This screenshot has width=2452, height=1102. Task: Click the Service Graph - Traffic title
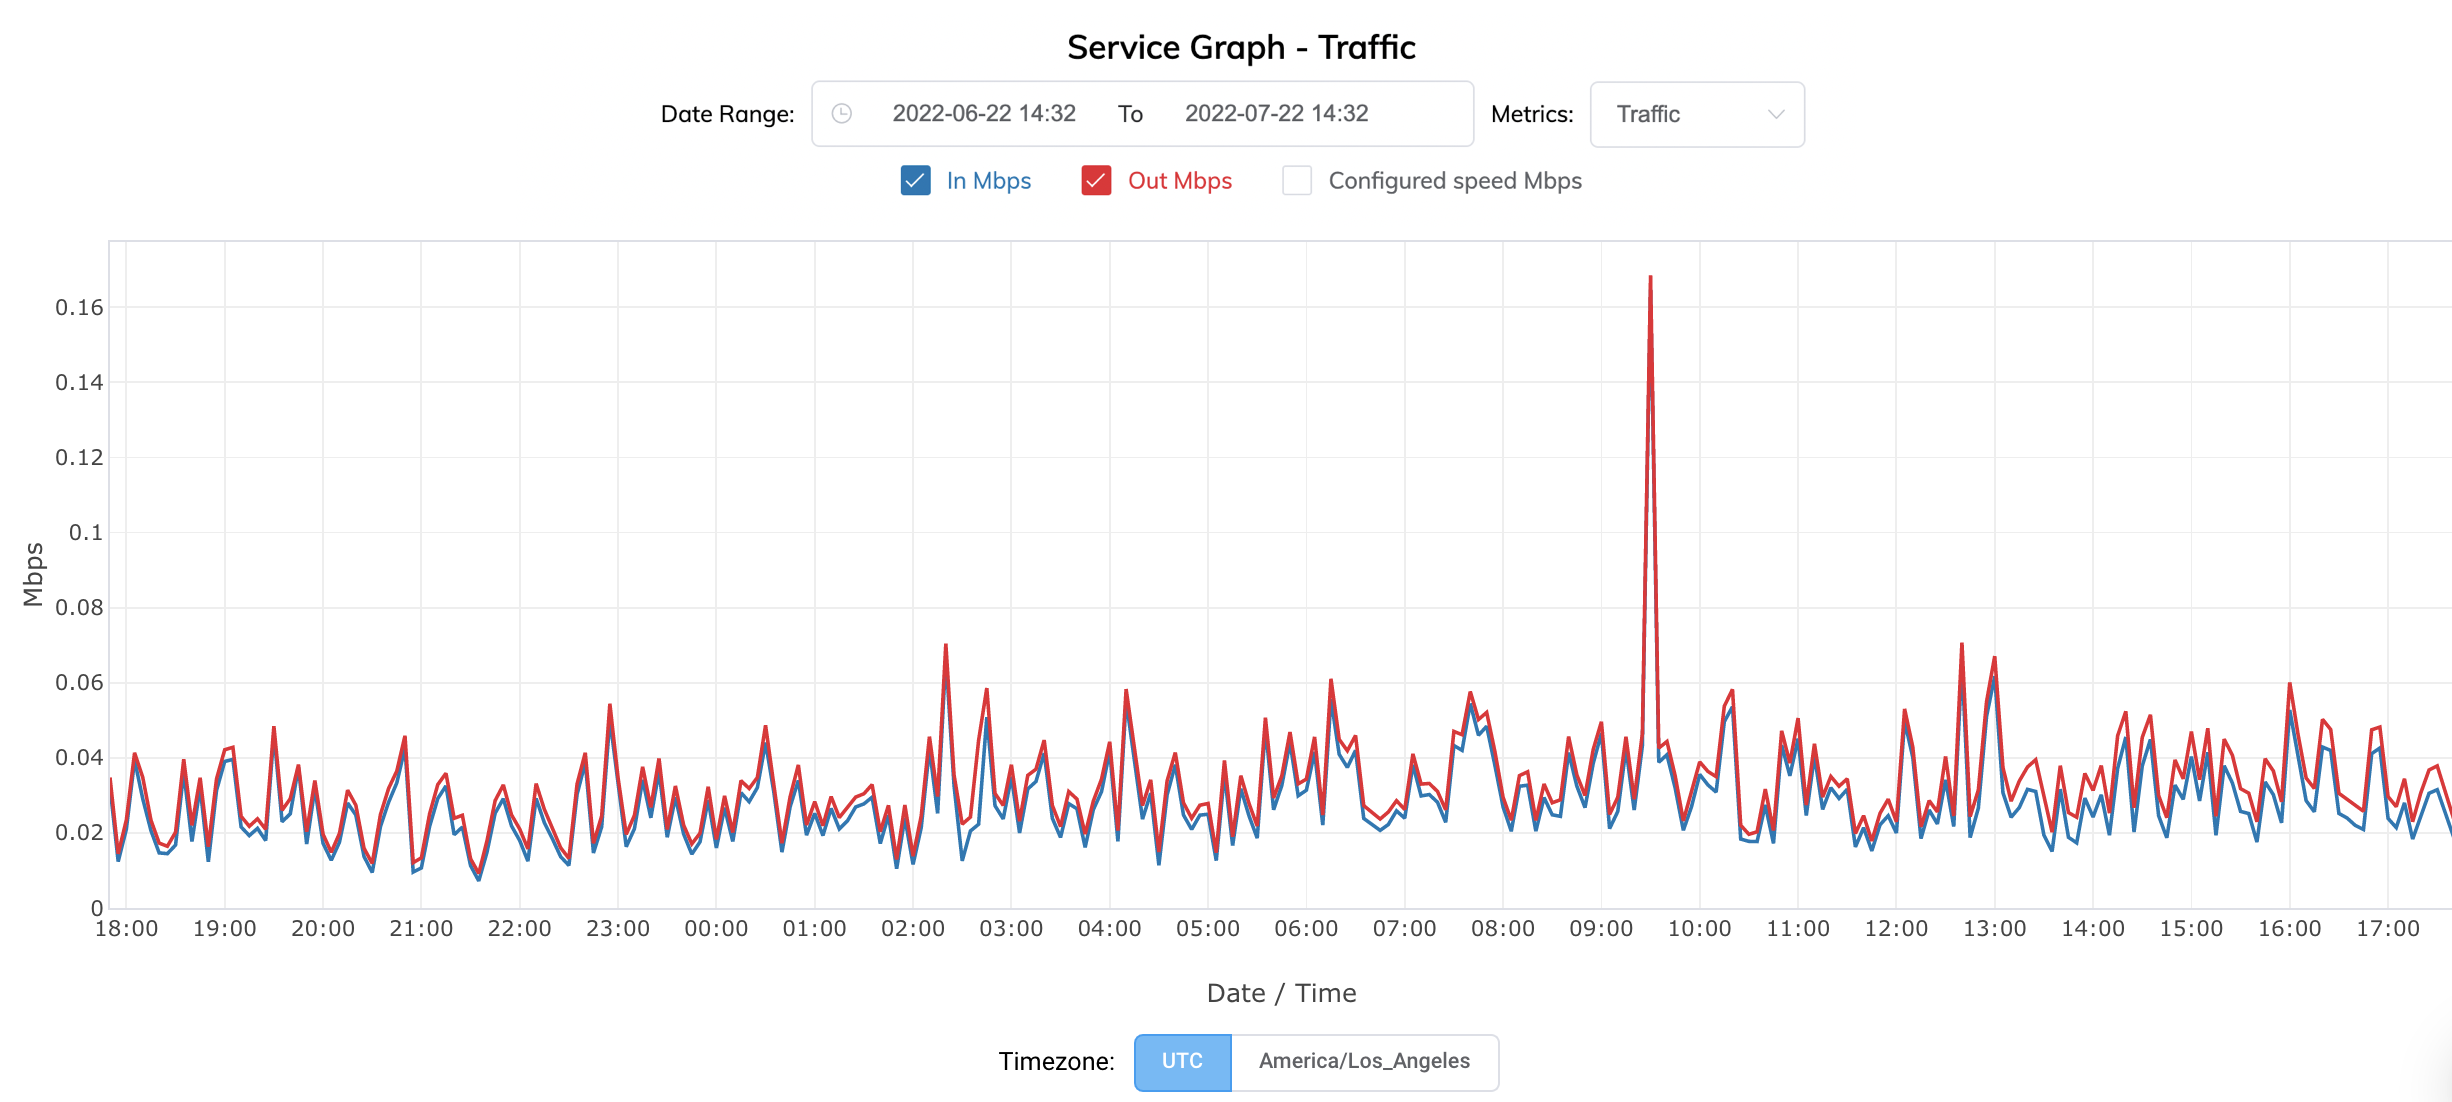pos(1241,47)
